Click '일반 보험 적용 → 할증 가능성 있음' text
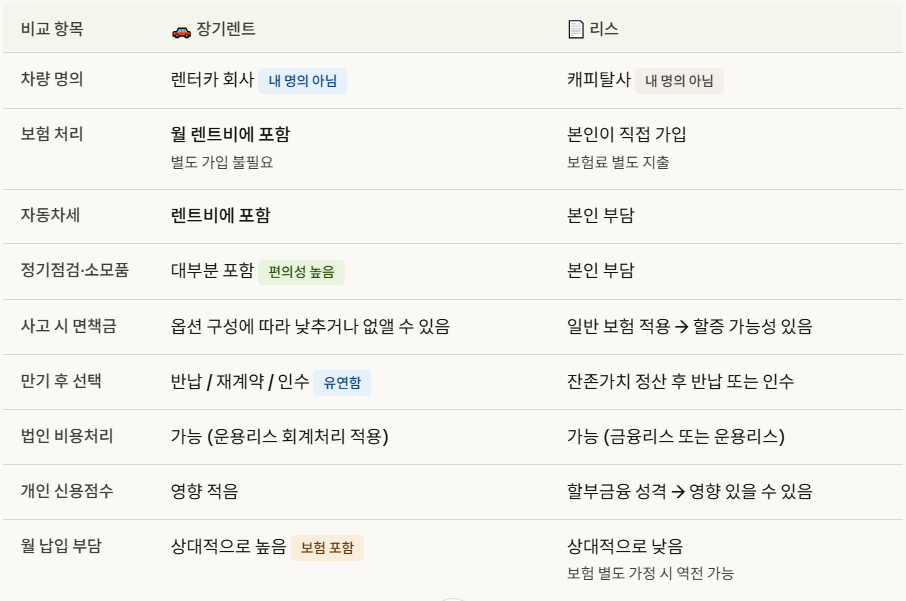906x601 pixels. (689, 326)
